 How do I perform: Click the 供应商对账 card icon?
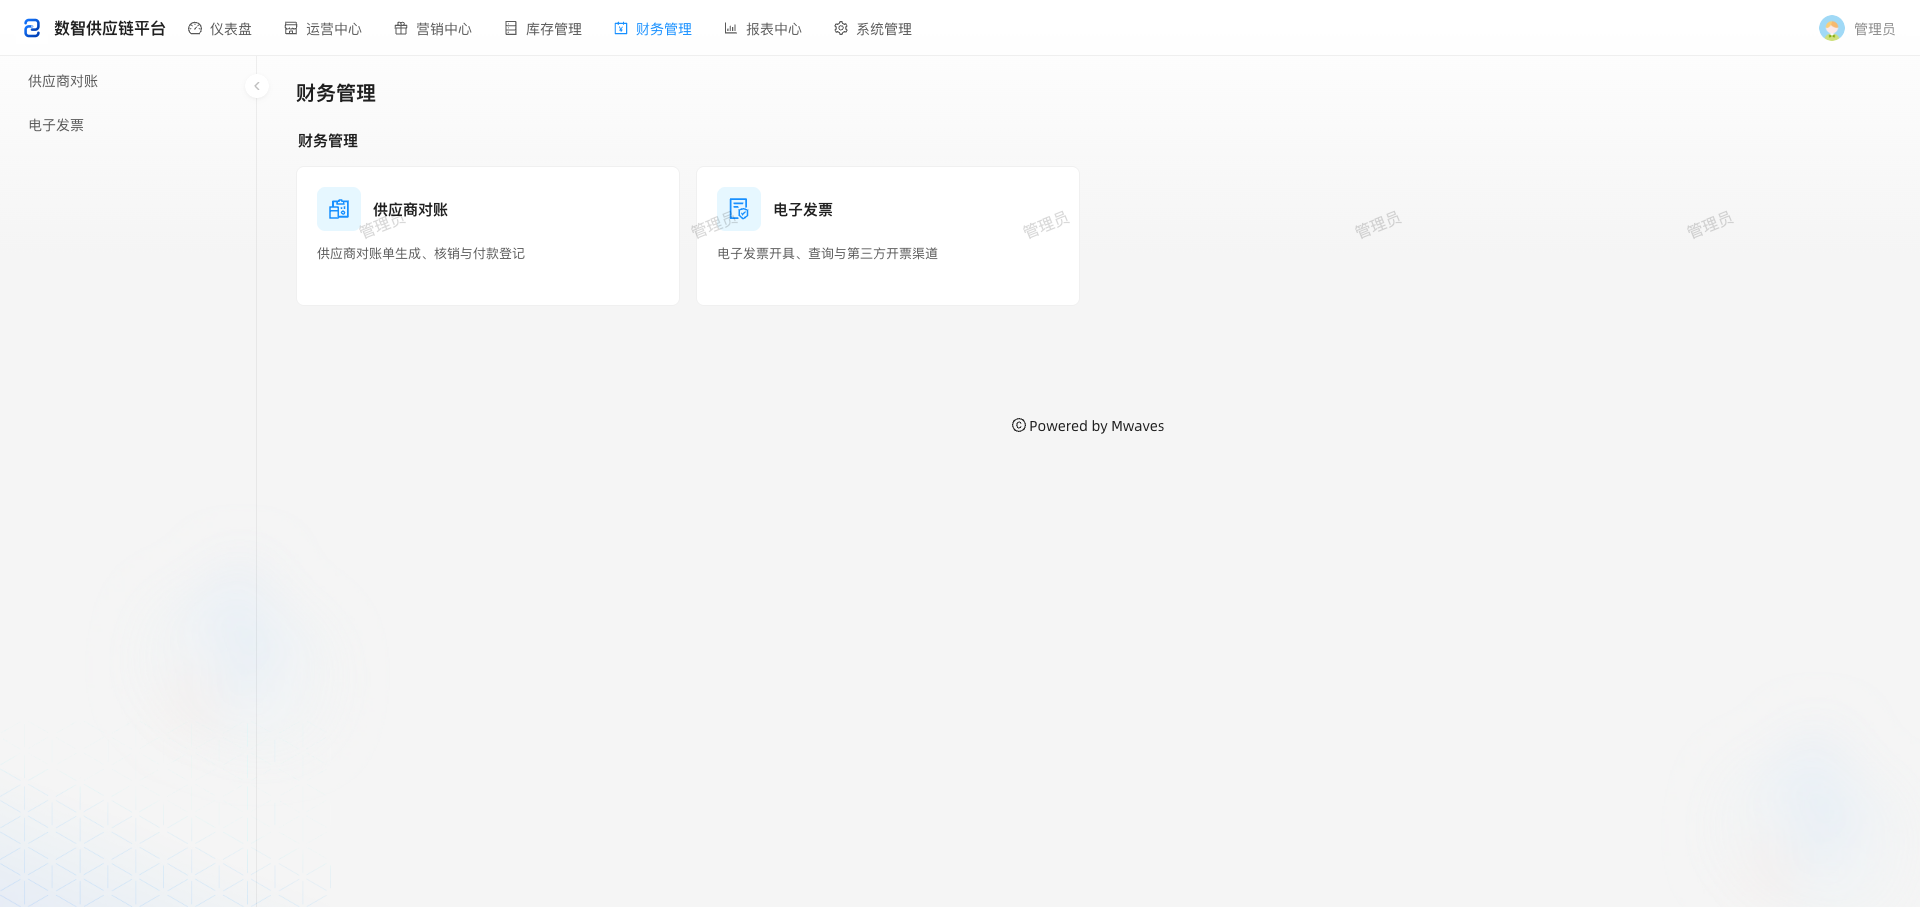[x=339, y=209]
